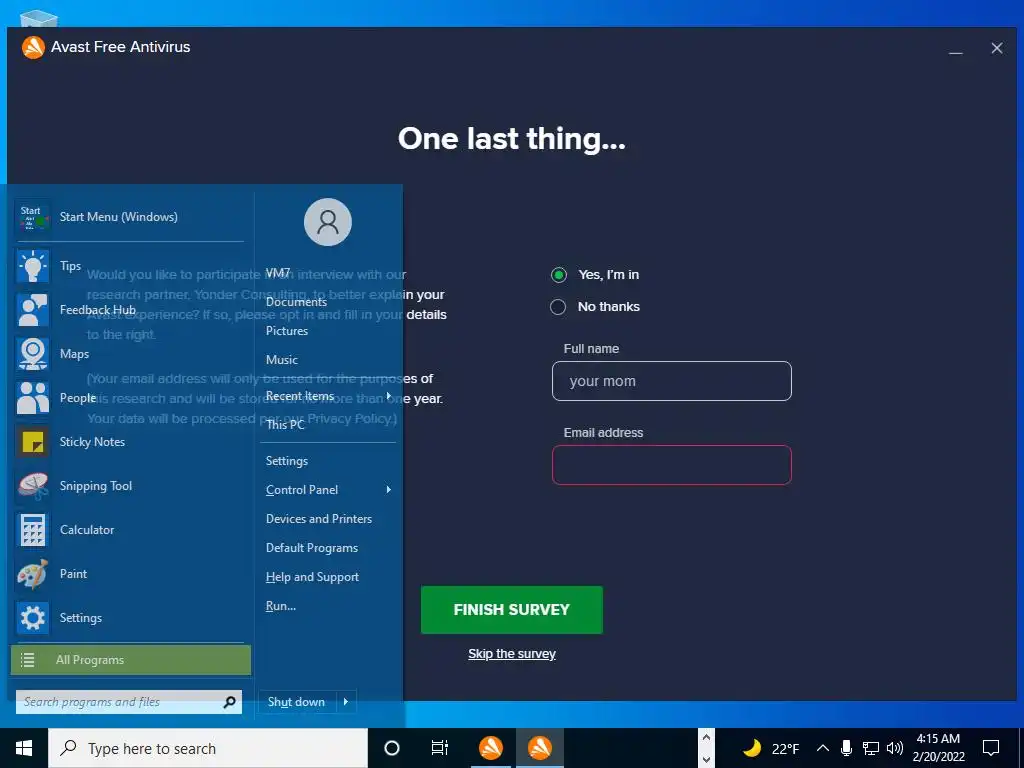The width and height of the screenshot is (1024, 768).
Task: Select "Yes, I'm in" radio option
Action: coord(558,275)
